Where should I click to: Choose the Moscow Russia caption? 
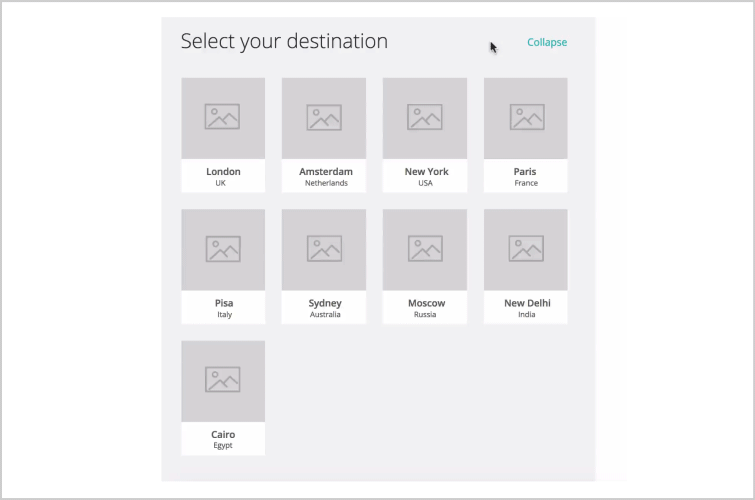[426, 308]
